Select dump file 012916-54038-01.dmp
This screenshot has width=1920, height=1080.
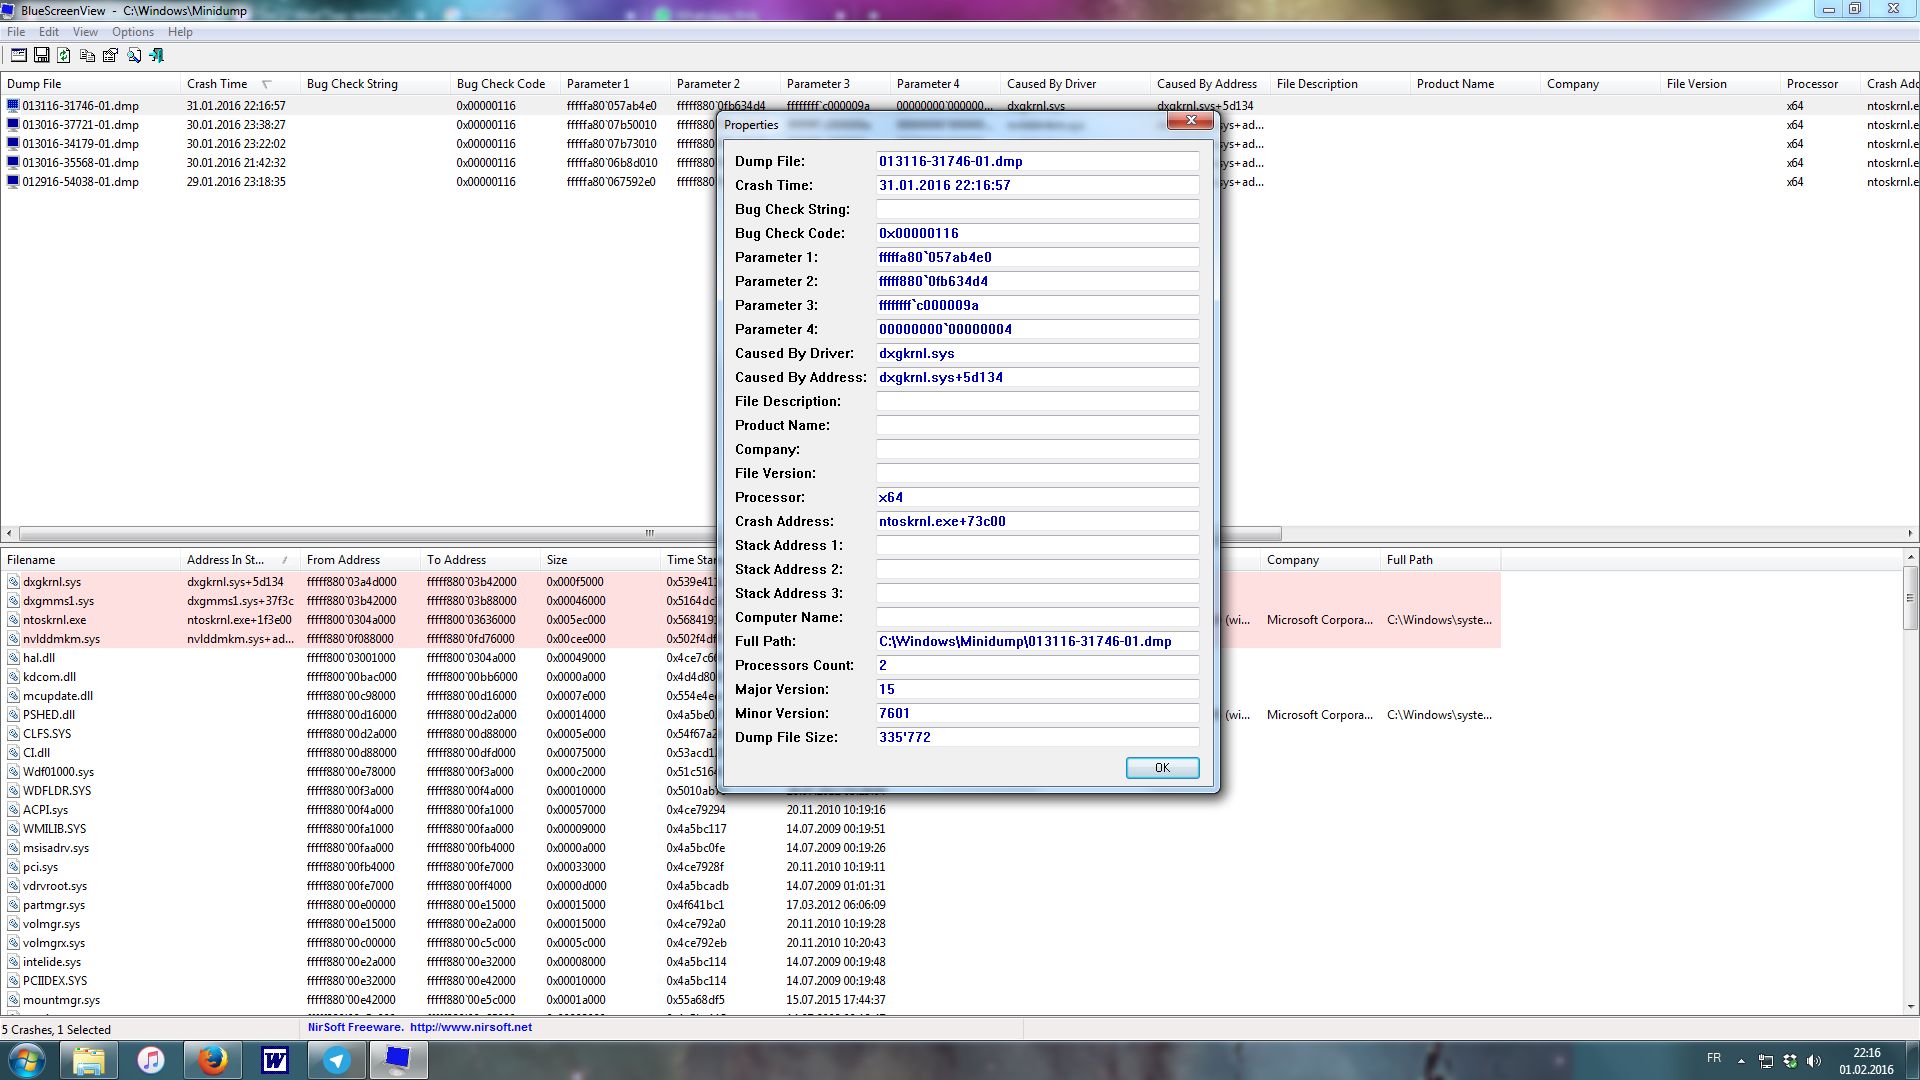coord(80,182)
